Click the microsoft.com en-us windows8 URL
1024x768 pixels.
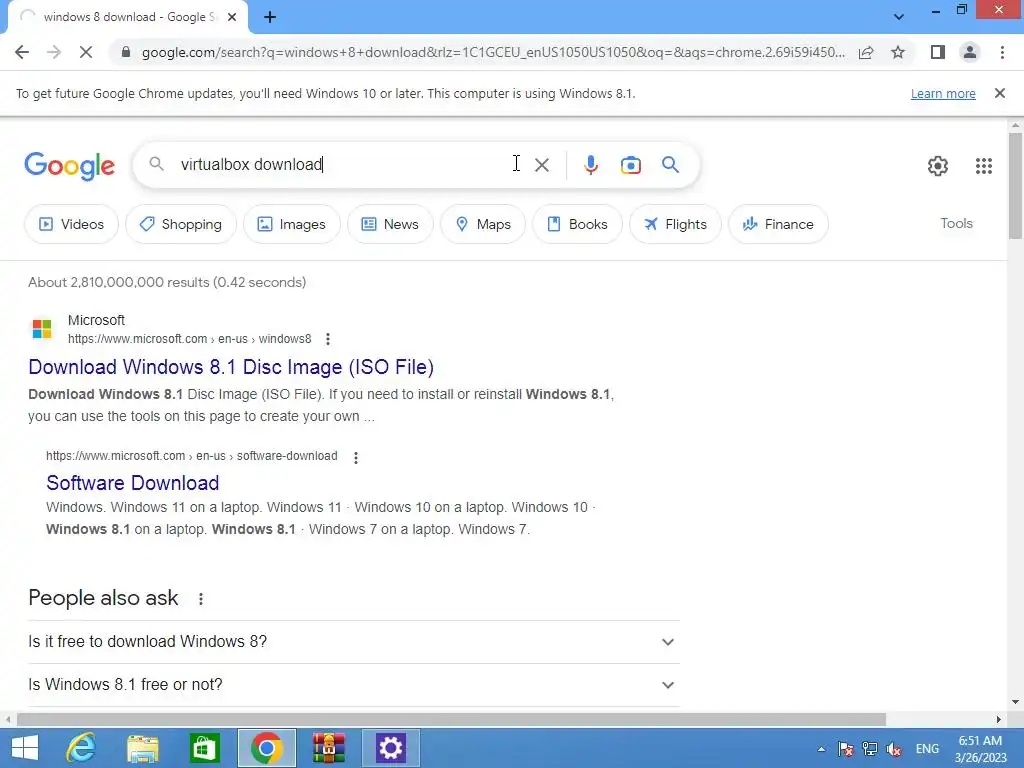(189, 339)
